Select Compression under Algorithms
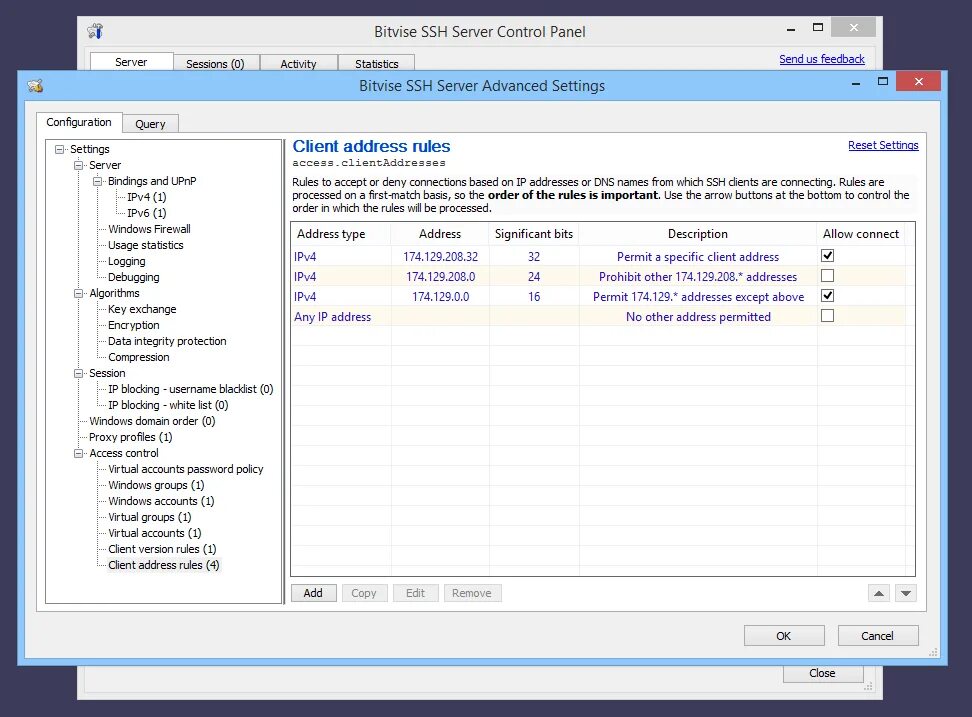Image resolution: width=972 pixels, height=717 pixels. [x=138, y=358]
